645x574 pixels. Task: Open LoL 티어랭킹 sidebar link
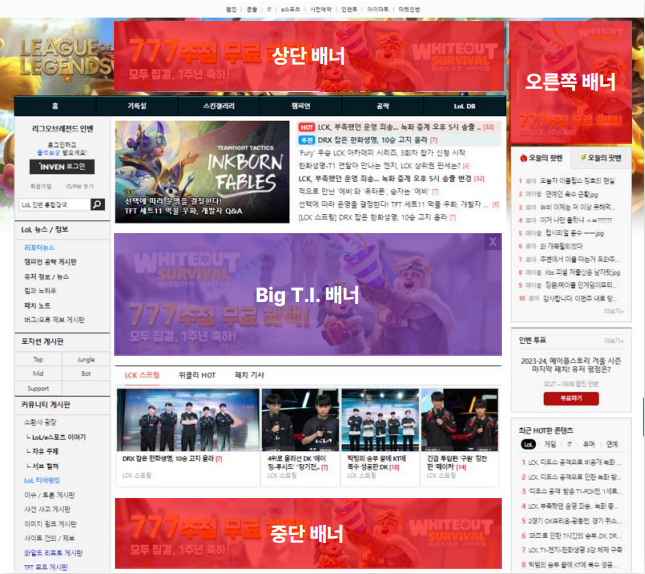[42, 480]
